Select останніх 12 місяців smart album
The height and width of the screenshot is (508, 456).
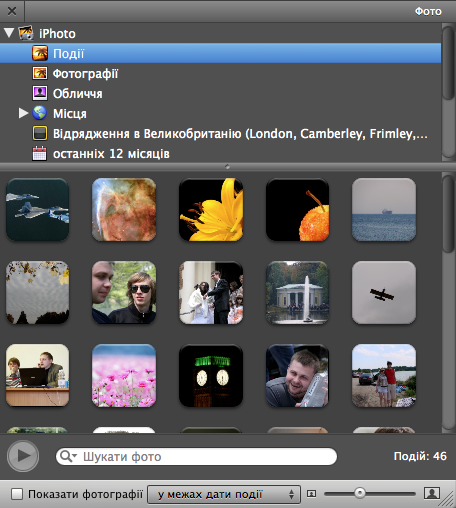(220, 153)
